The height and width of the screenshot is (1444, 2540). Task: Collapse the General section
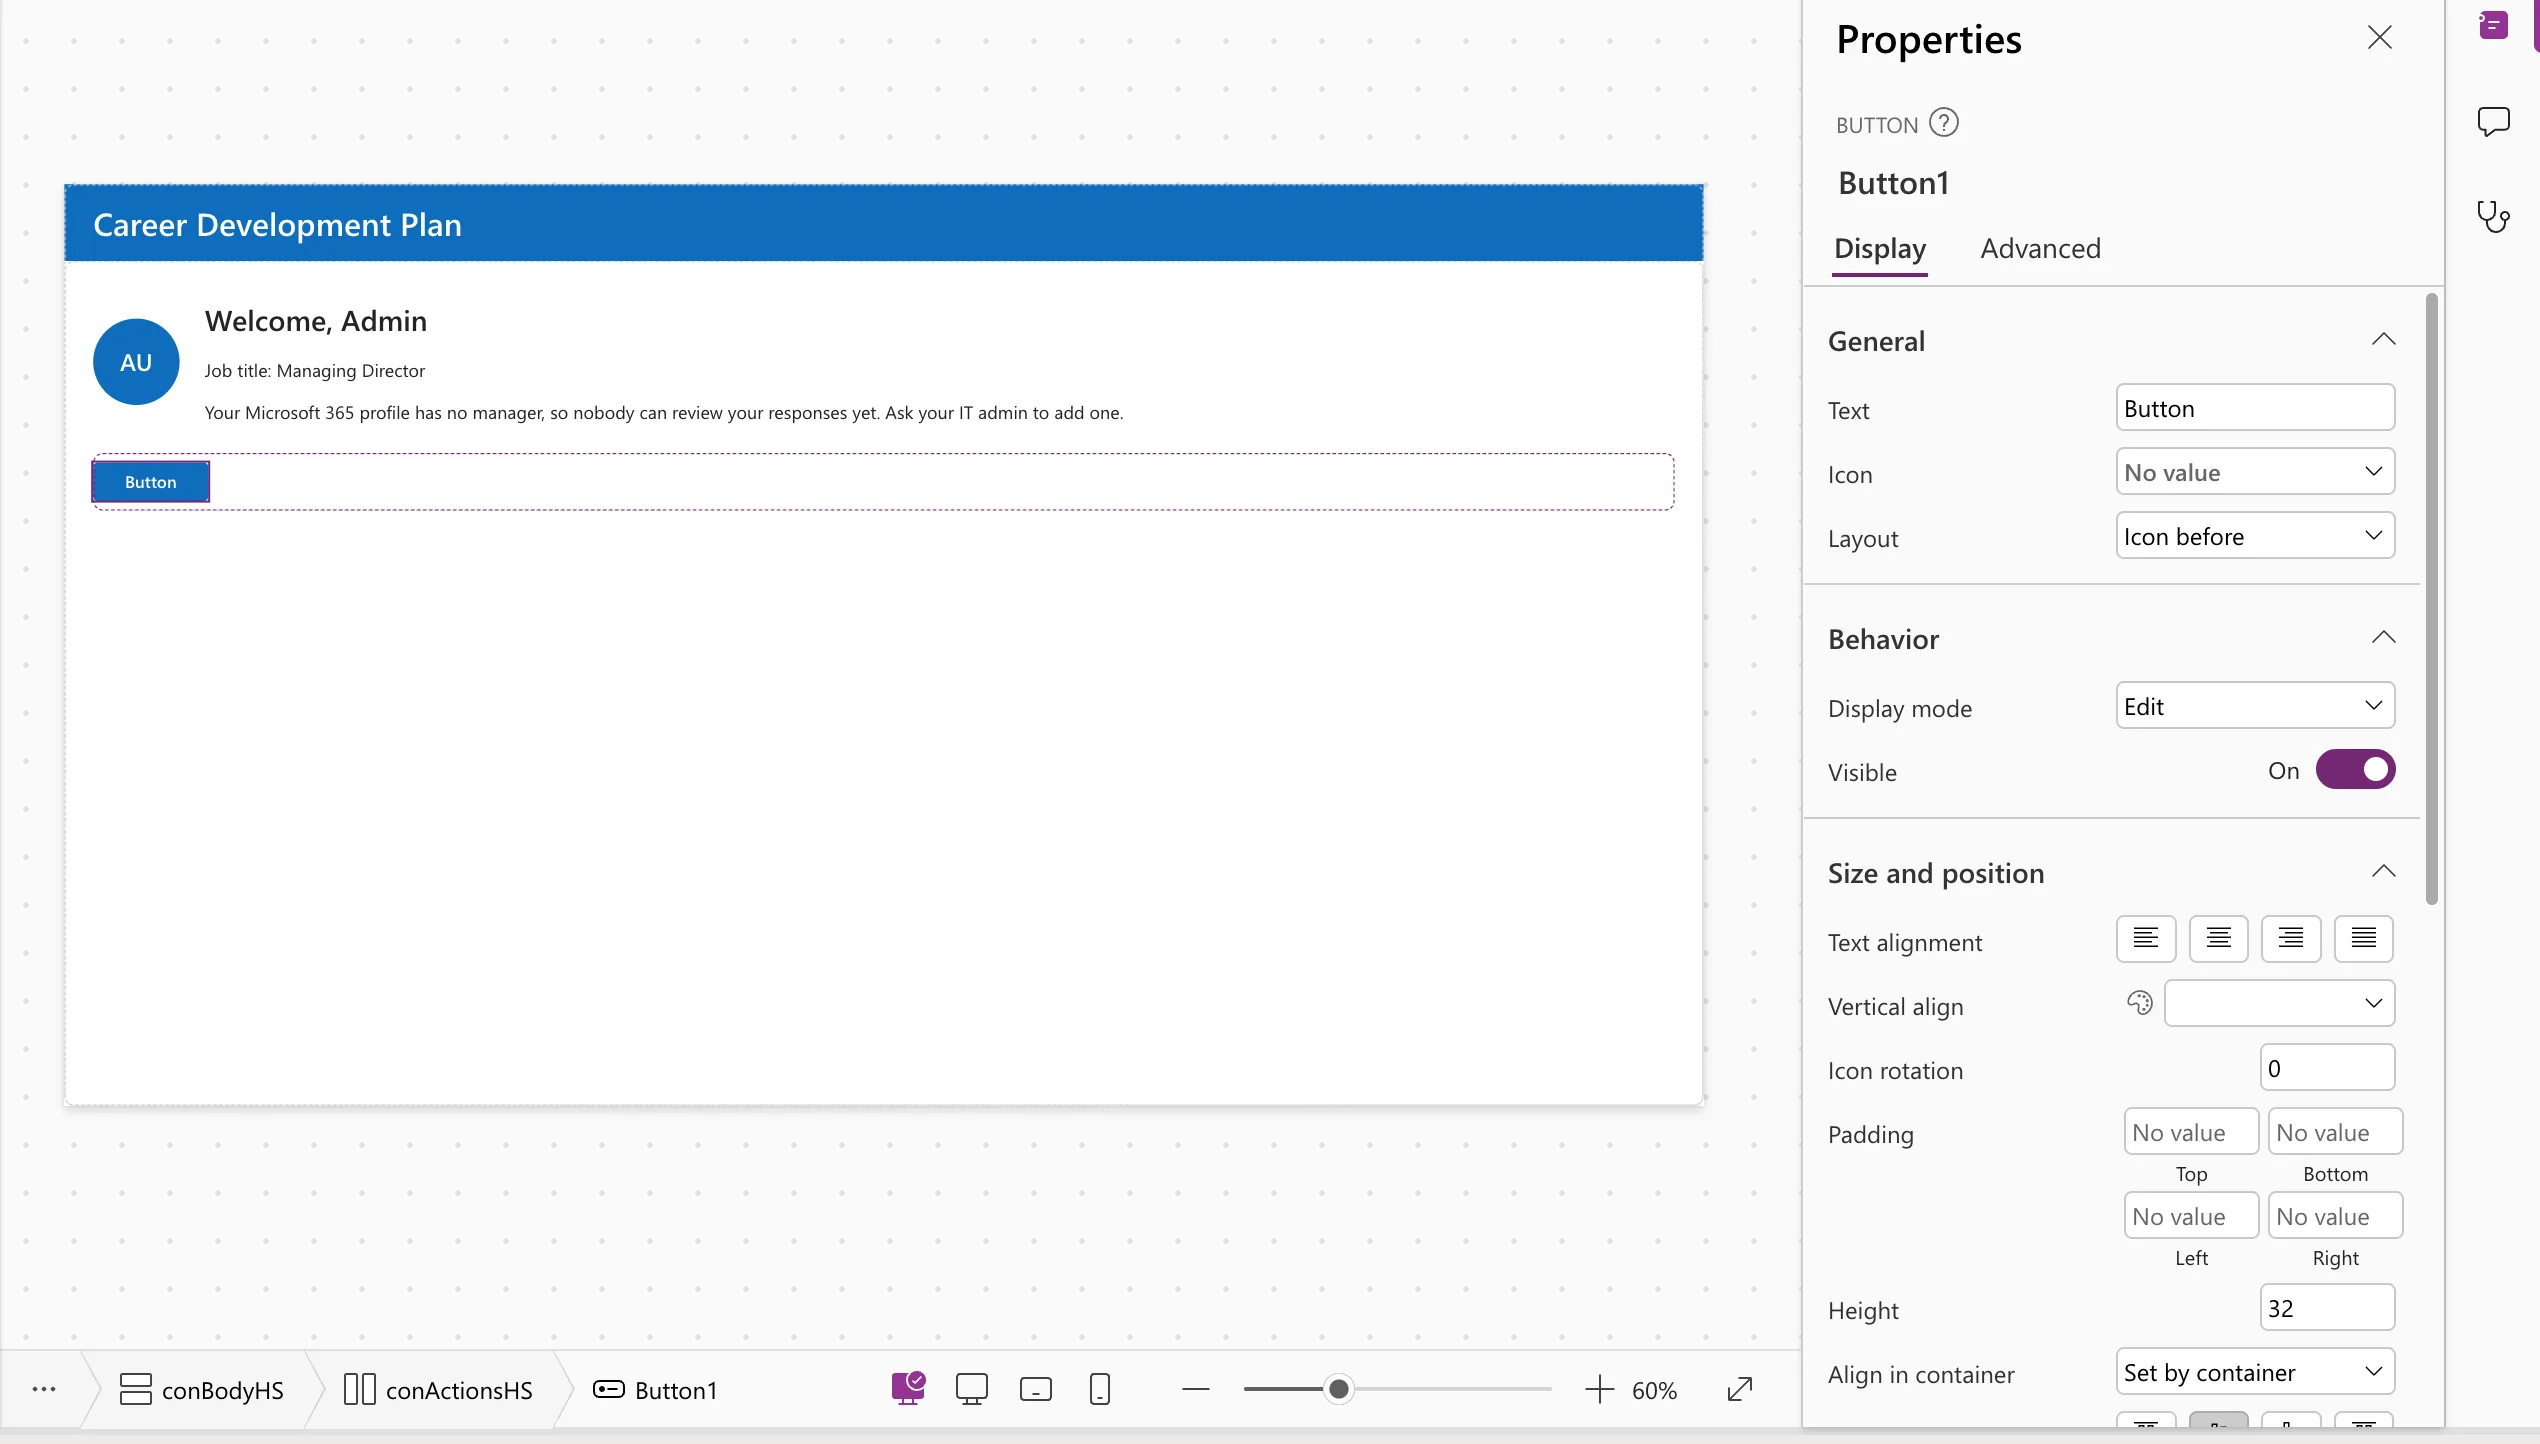(2384, 340)
